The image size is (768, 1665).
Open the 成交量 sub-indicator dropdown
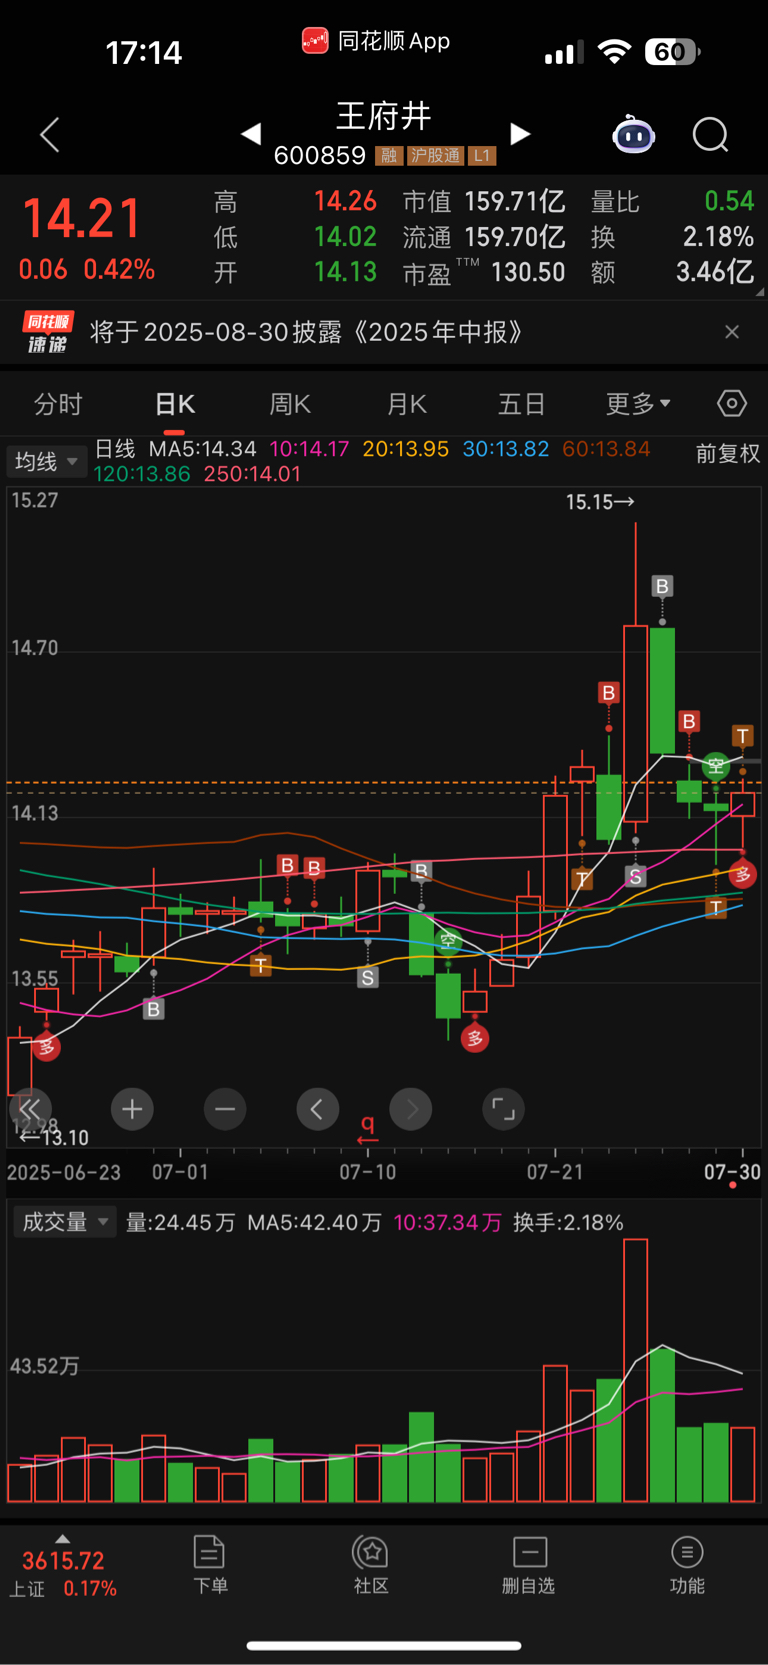pos(64,1222)
